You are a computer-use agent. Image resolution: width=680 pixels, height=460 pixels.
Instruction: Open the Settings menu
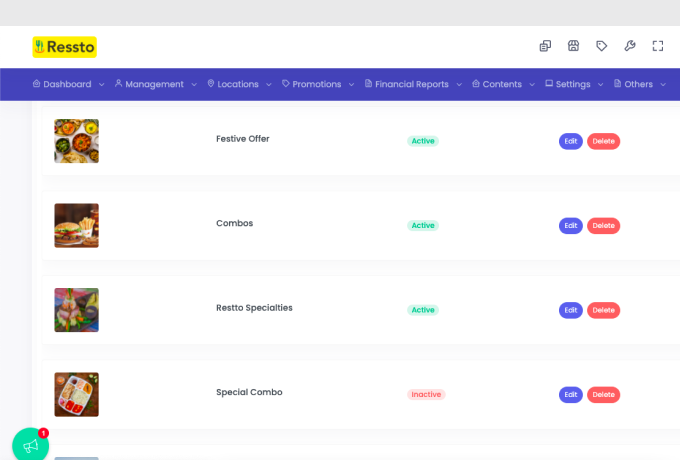(x=574, y=84)
